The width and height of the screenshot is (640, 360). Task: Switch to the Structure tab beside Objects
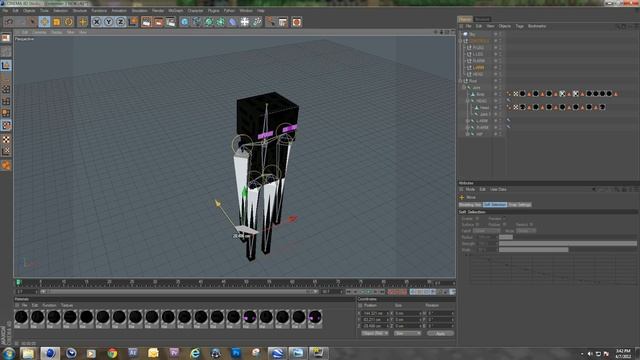pyautogui.click(x=482, y=19)
